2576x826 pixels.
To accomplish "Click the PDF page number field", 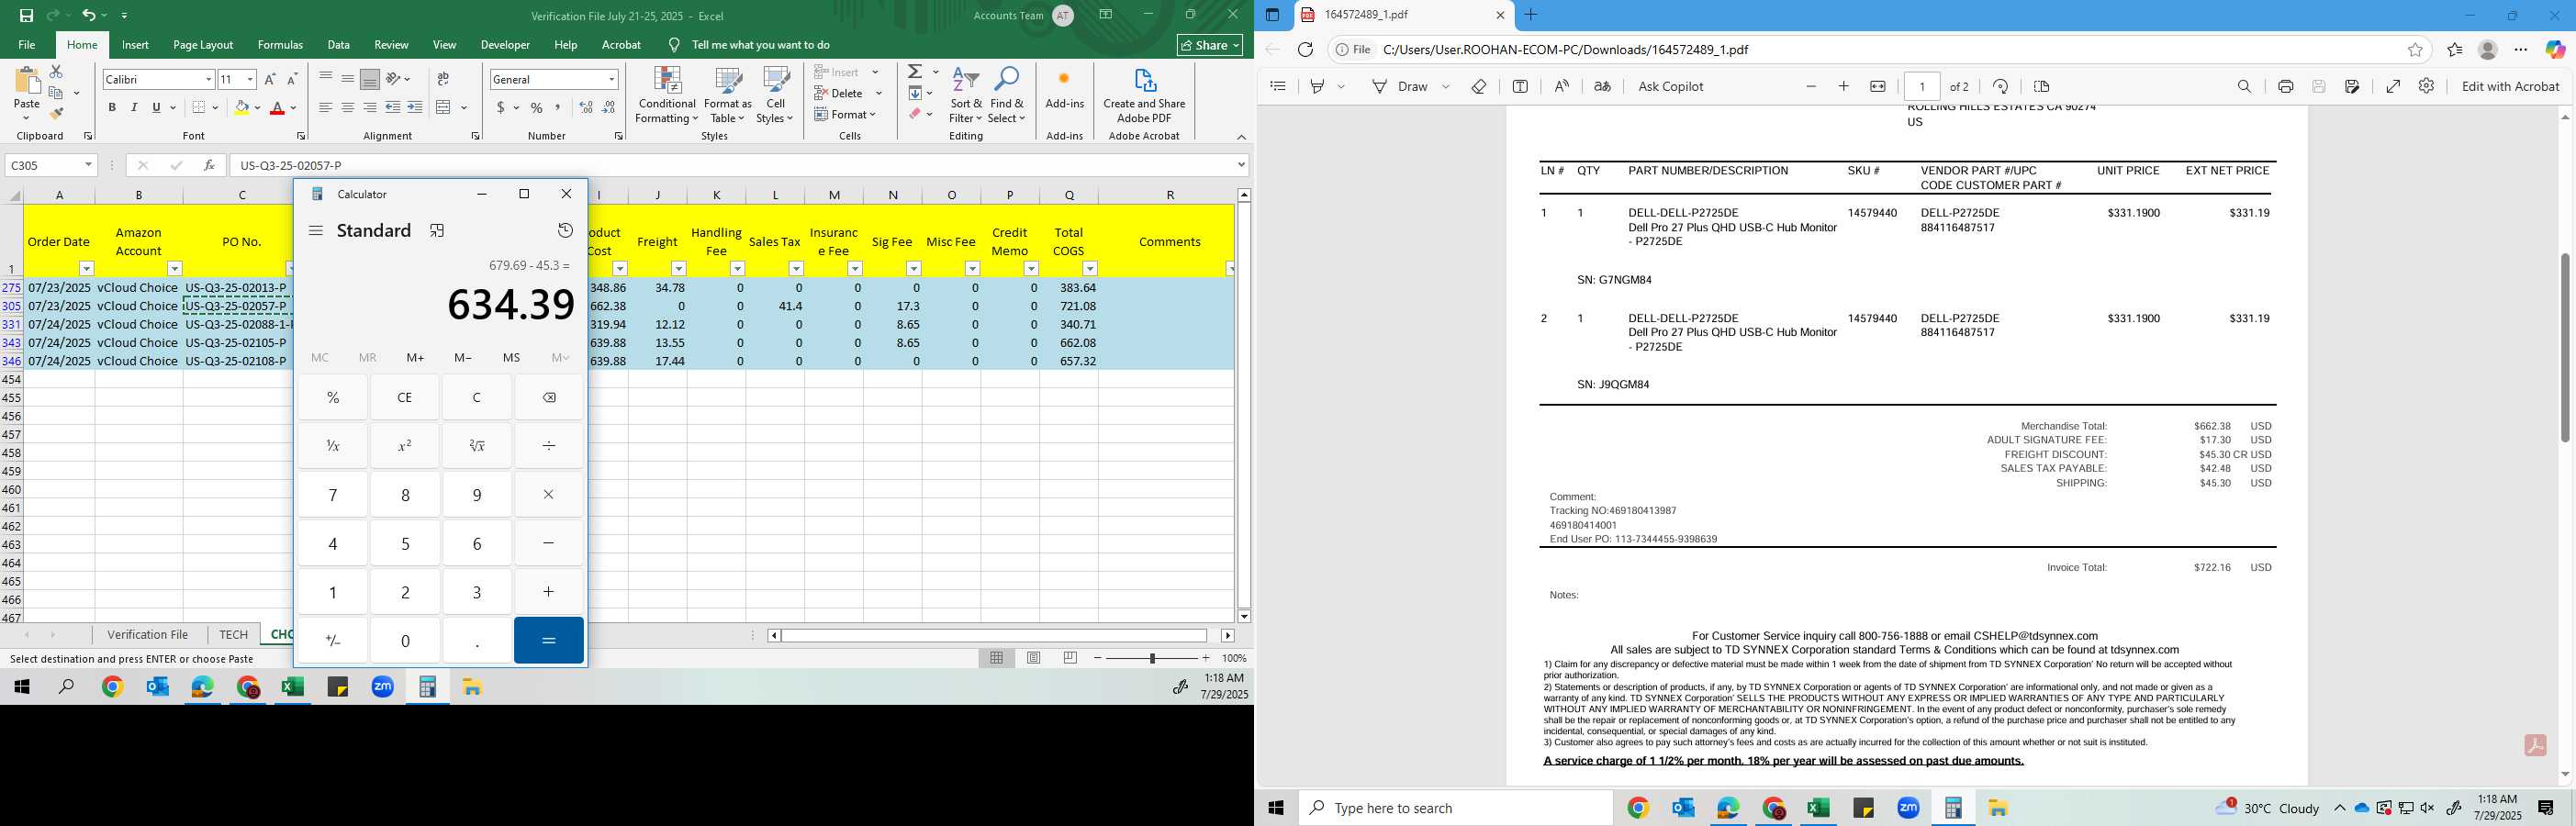I will 1921,86.
